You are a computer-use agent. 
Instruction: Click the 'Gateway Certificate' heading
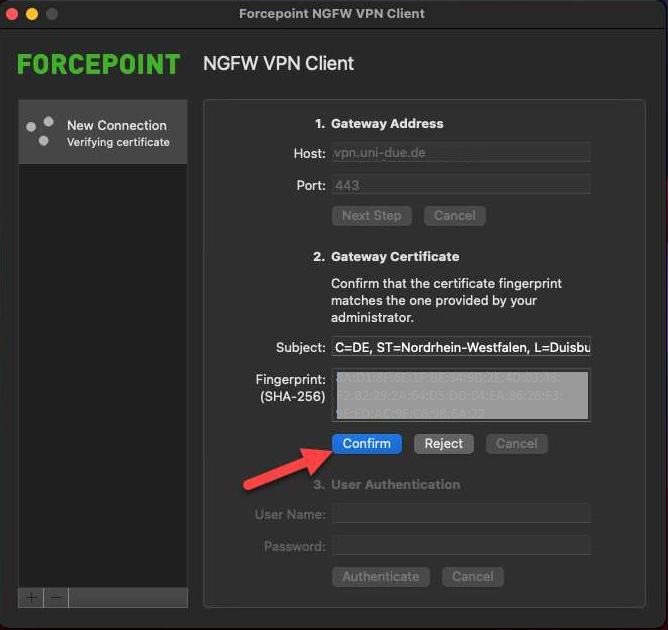coord(395,256)
